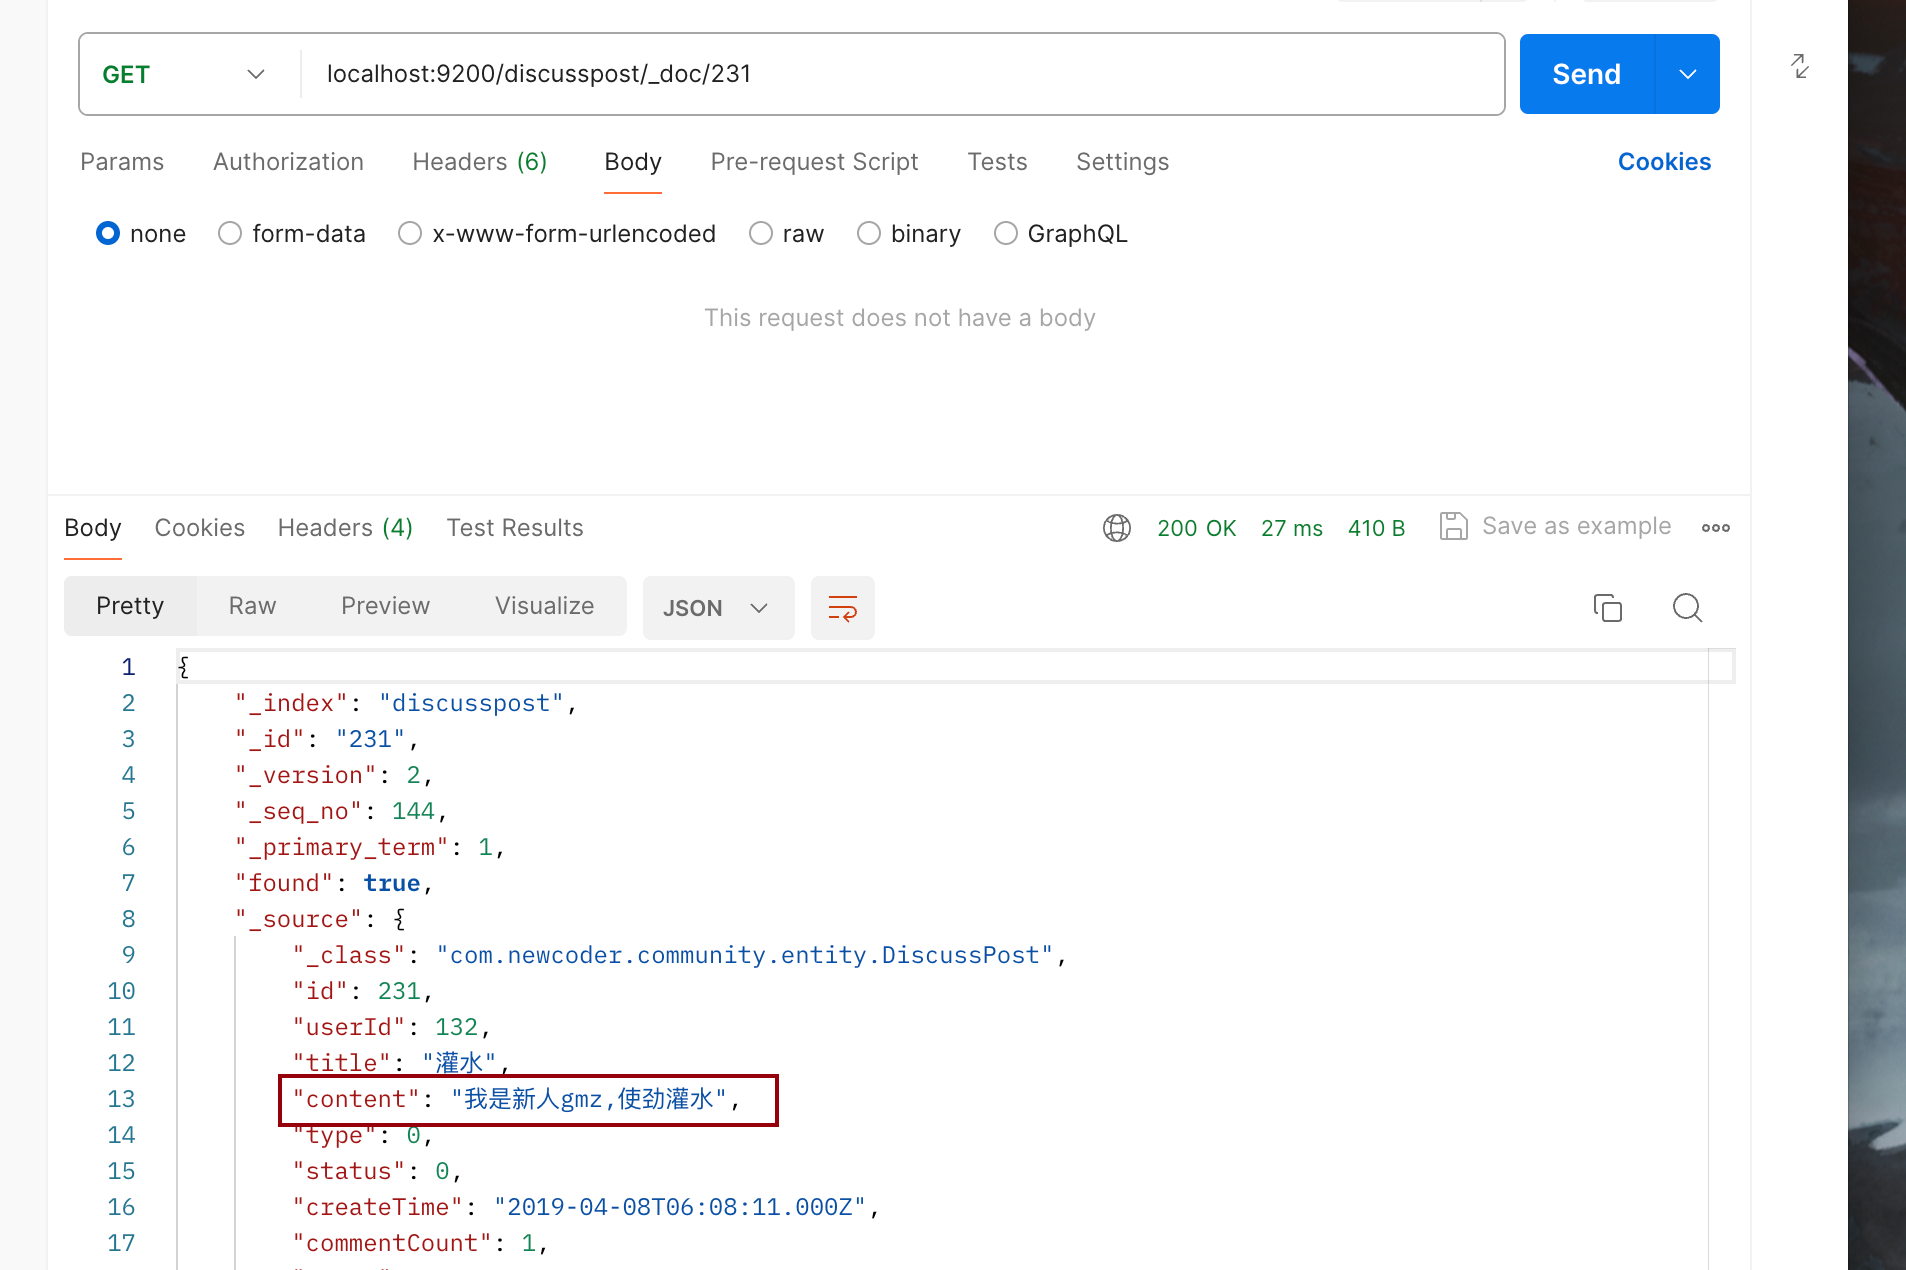
Task: Switch to Preview response view
Action: tap(385, 606)
